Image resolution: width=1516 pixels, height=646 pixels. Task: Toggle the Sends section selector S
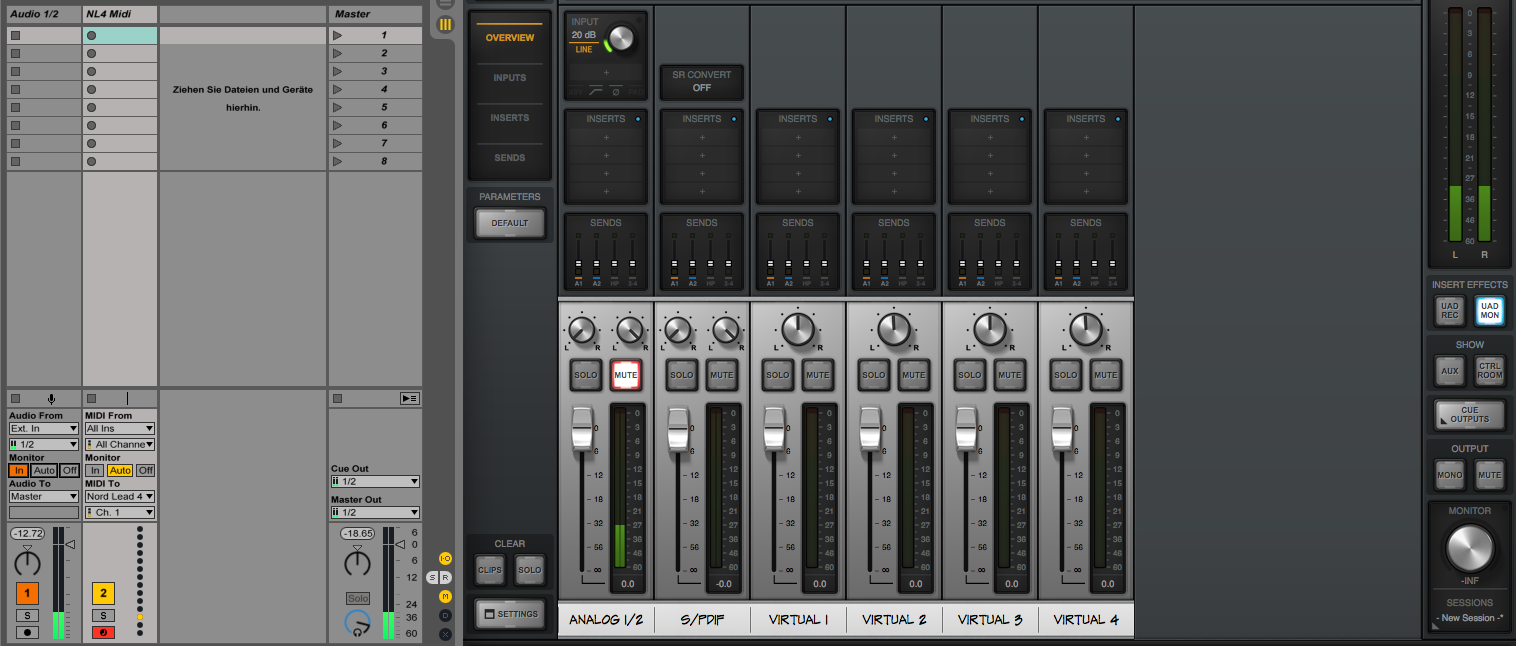pos(433,577)
